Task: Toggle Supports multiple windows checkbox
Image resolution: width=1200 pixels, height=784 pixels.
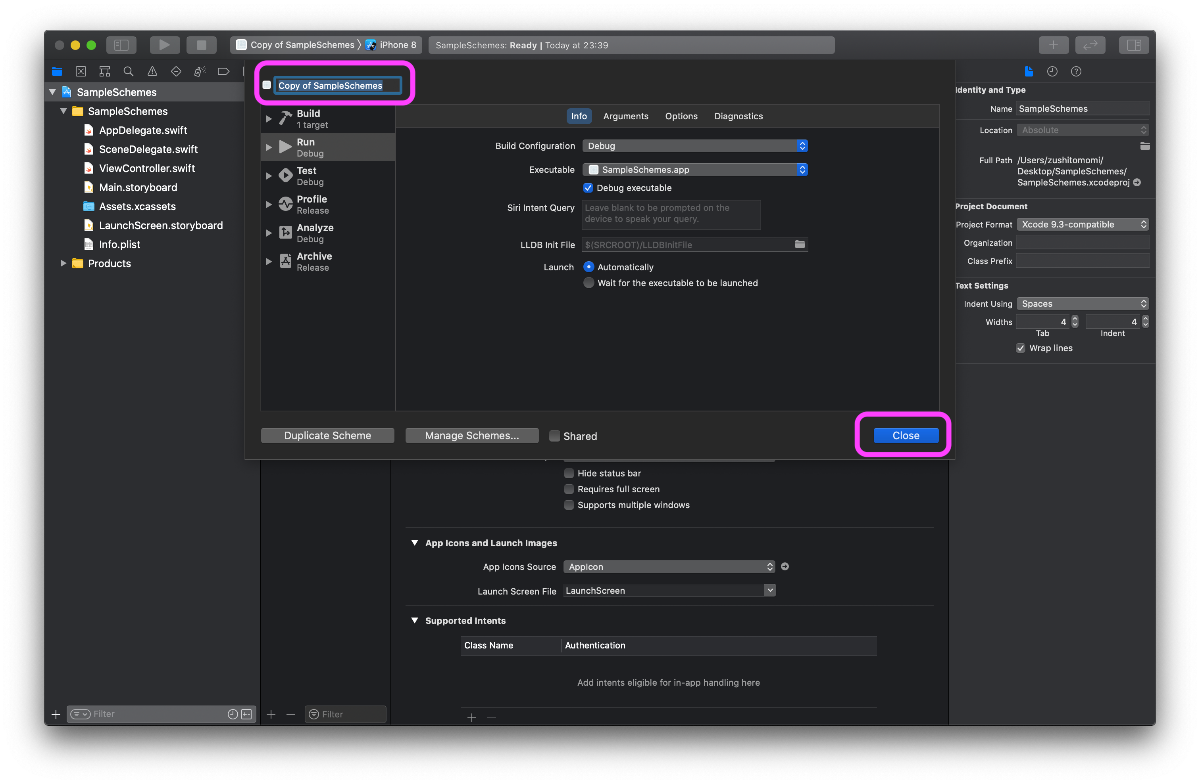Action: (x=569, y=505)
